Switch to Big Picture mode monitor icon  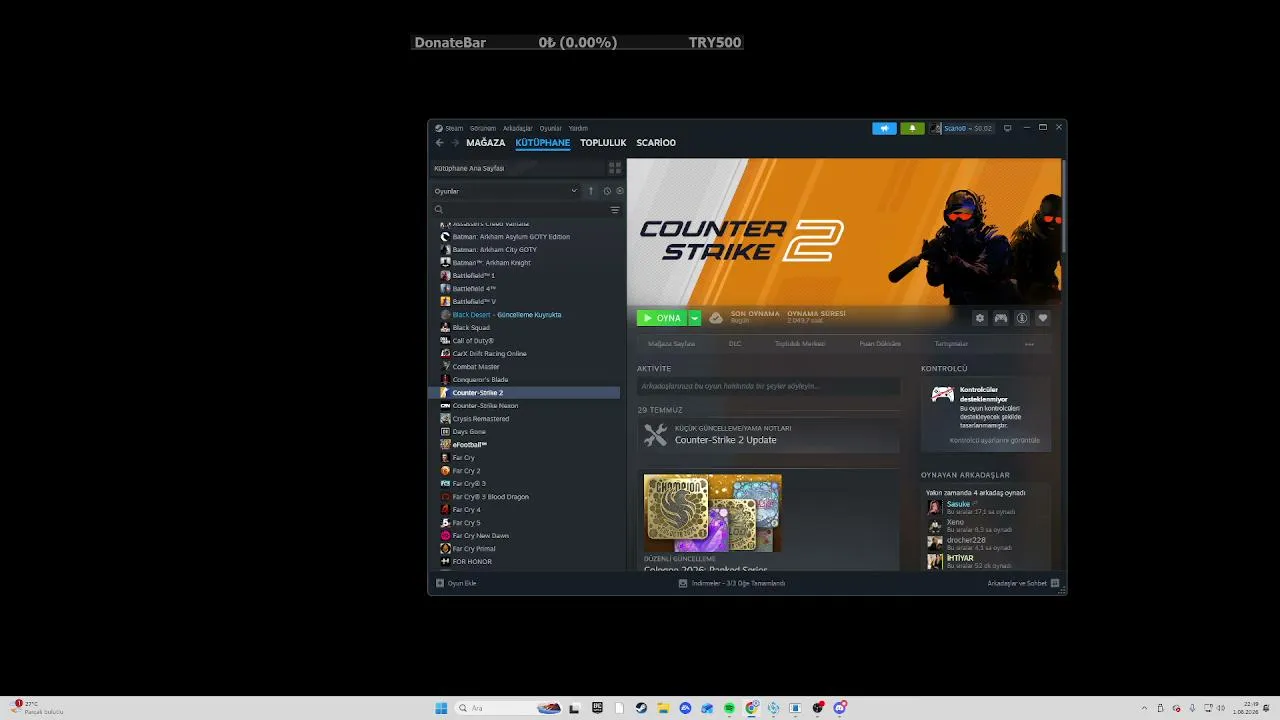tap(1007, 128)
